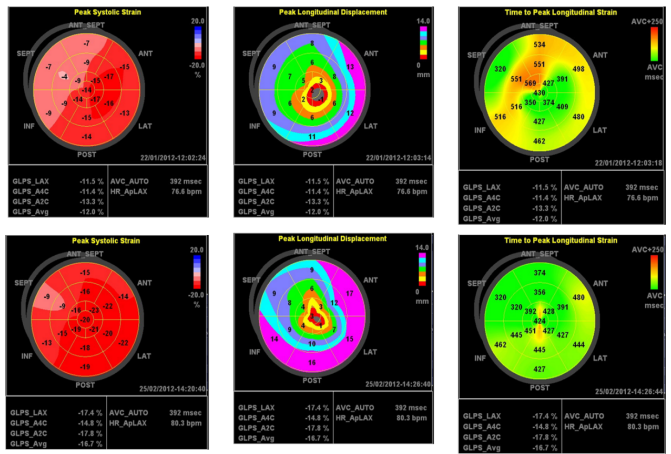Screen dimensions: 671x454
Task: Click the -4 segment in the 22/01/2012 strain plot
Action: 64,77
